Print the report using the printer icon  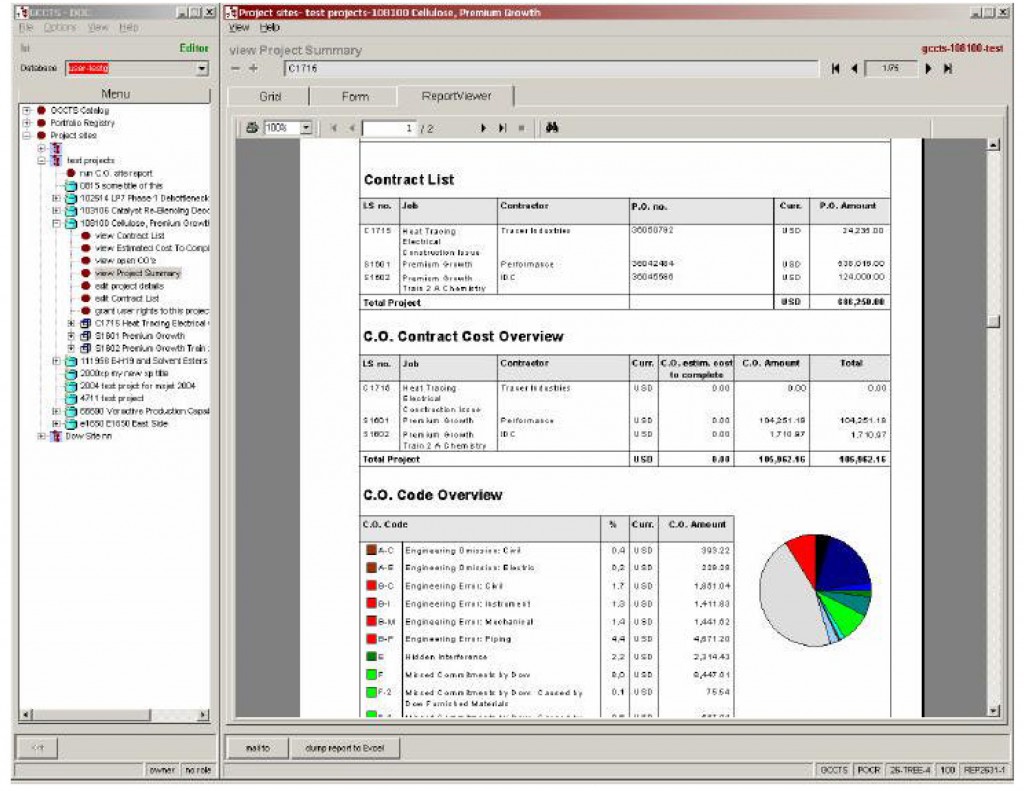[x=252, y=127]
